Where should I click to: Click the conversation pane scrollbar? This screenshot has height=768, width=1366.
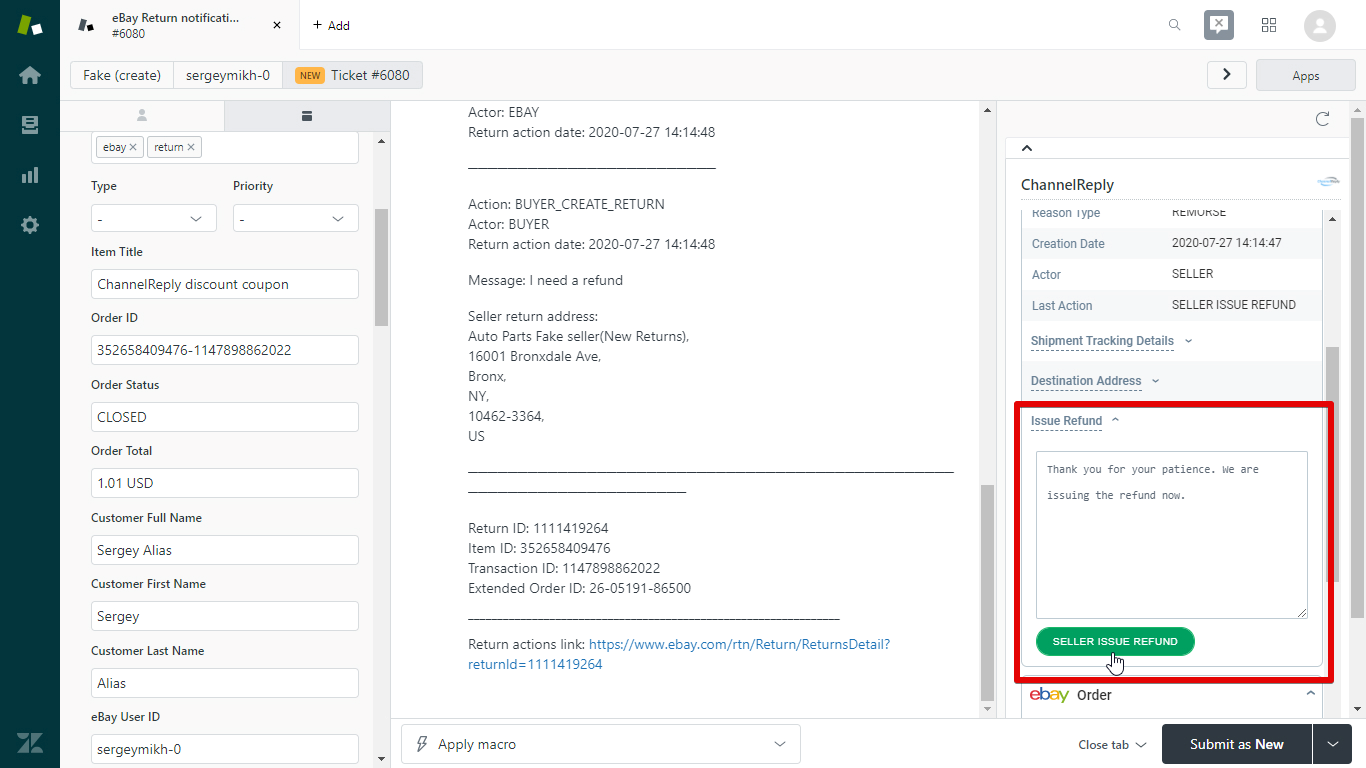[x=988, y=592]
